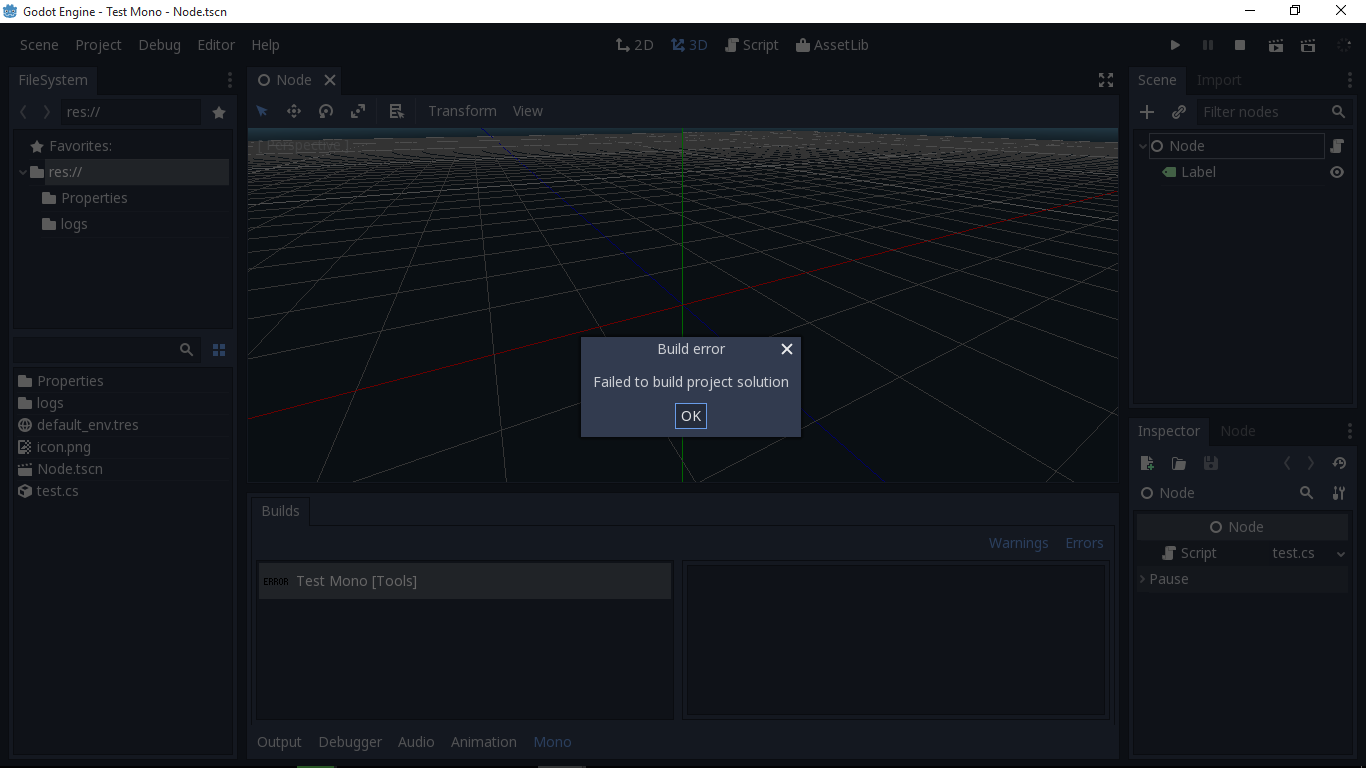Instance a scene using the link icon
The height and width of the screenshot is (768, 1366).
[1179, 112]
